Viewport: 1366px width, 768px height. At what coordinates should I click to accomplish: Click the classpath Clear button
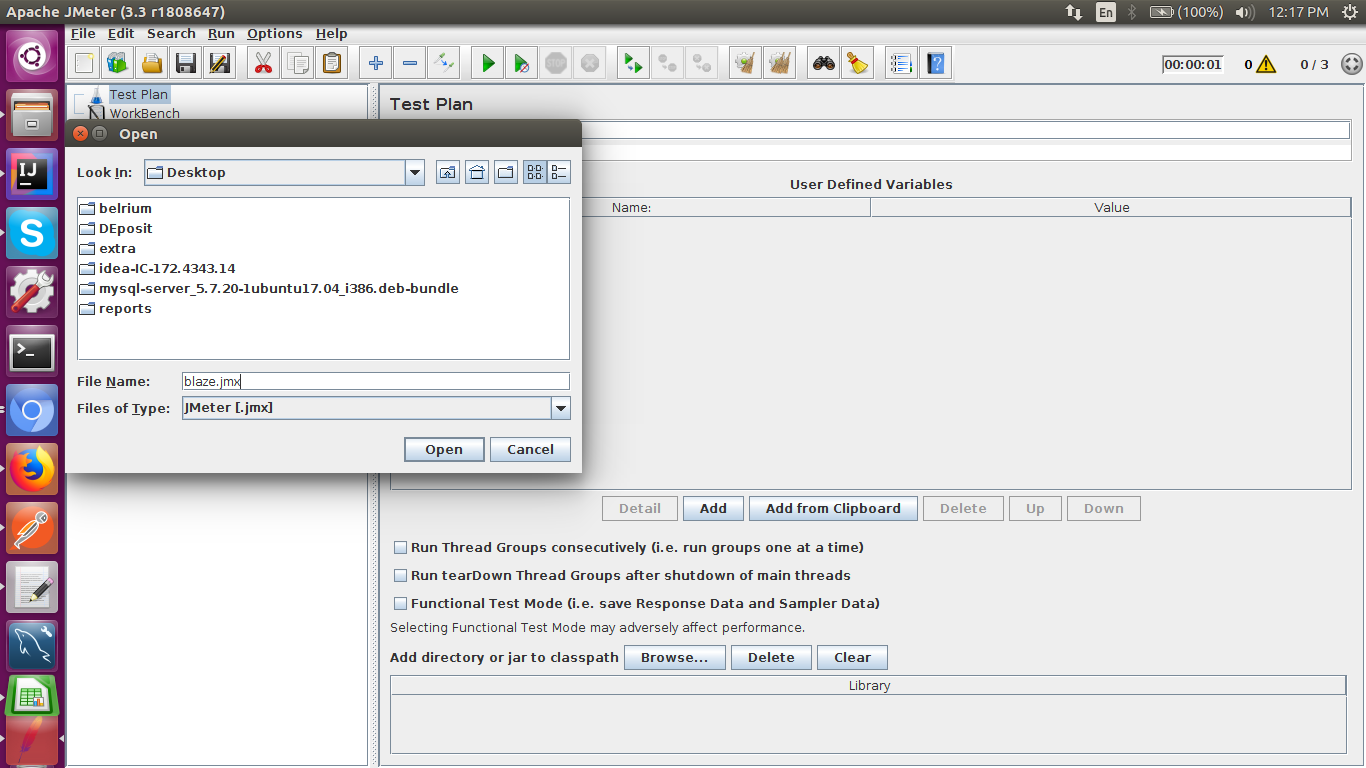[x=852, y=657]
